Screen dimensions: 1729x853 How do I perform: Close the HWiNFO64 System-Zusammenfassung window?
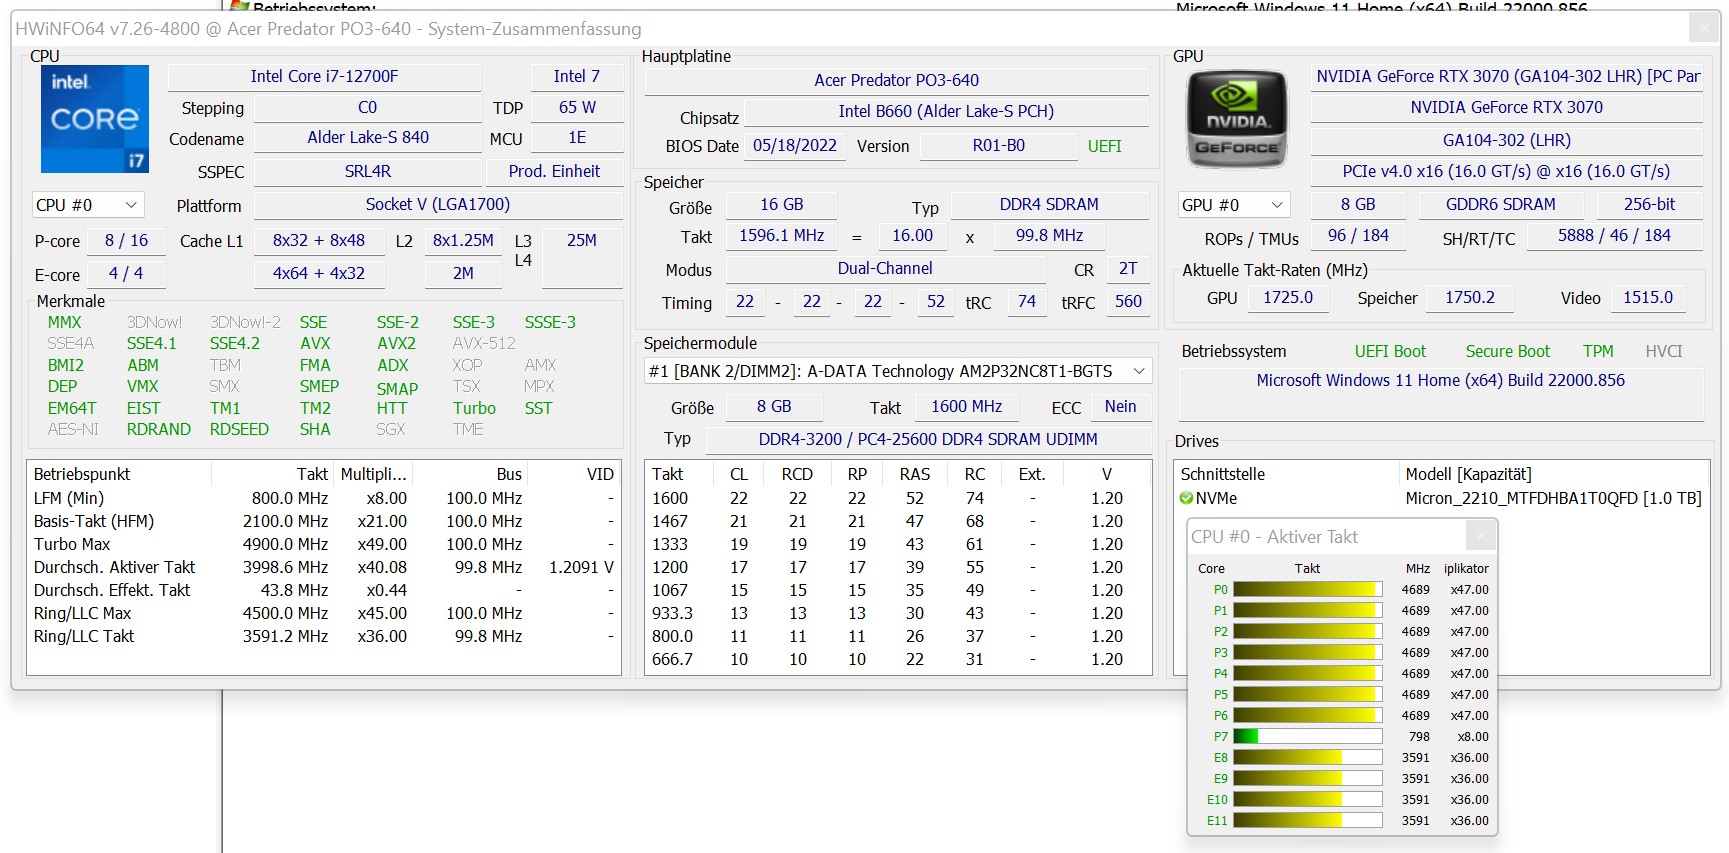[1705, 27]
